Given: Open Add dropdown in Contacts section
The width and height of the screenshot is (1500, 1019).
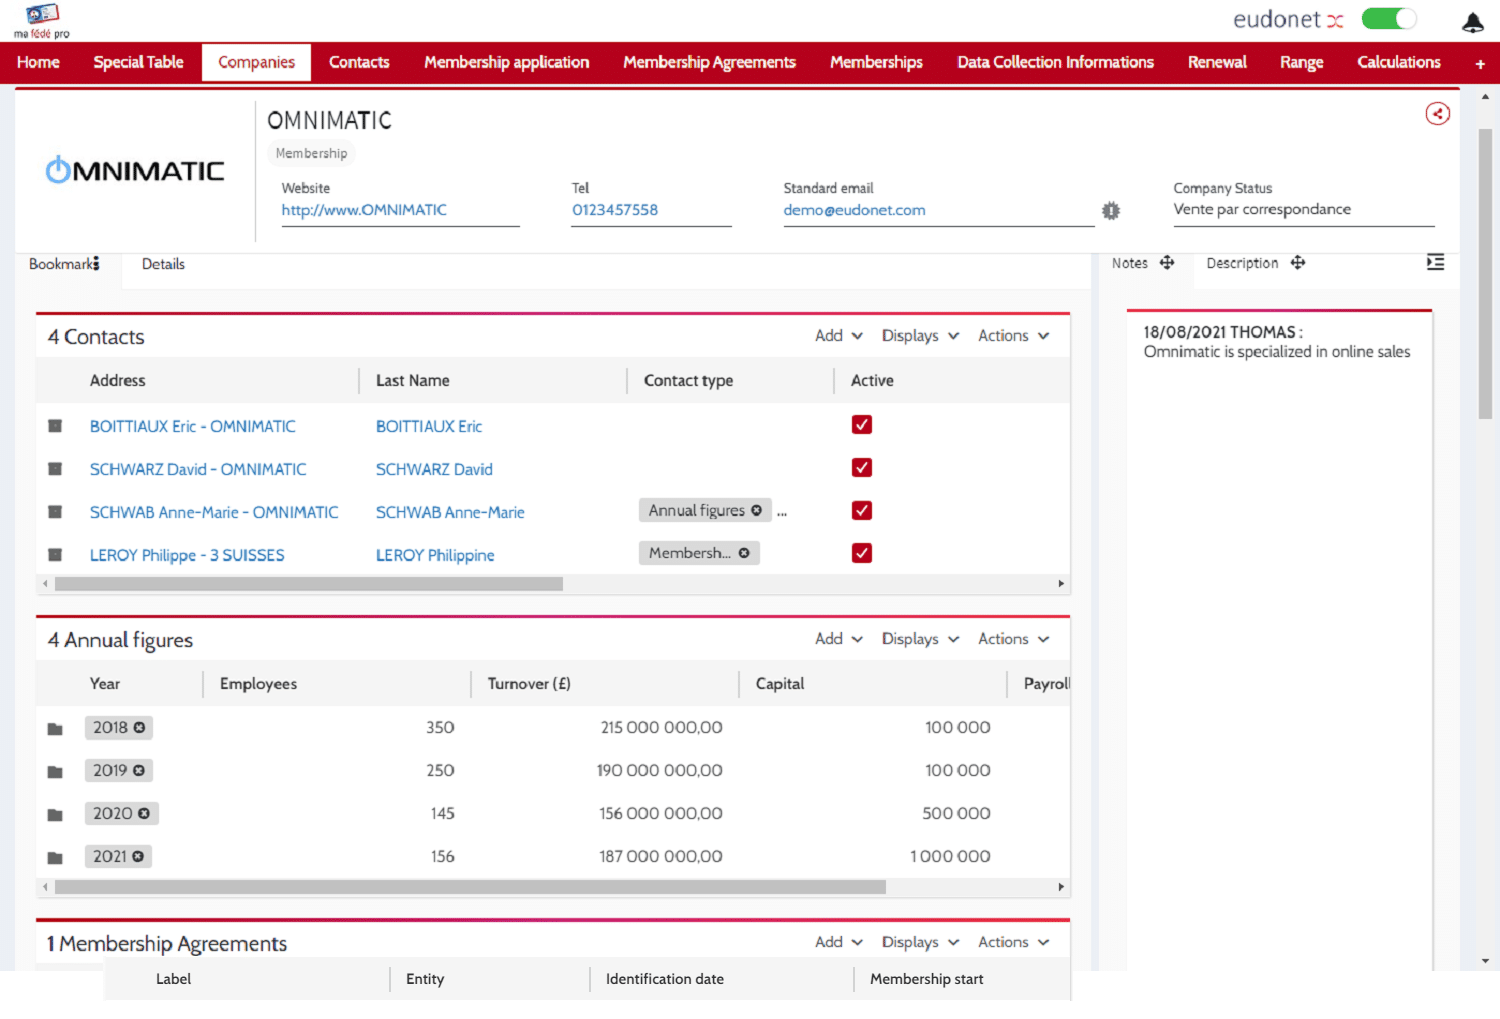Looking at the screenshot, I should (x=838, y=336).
